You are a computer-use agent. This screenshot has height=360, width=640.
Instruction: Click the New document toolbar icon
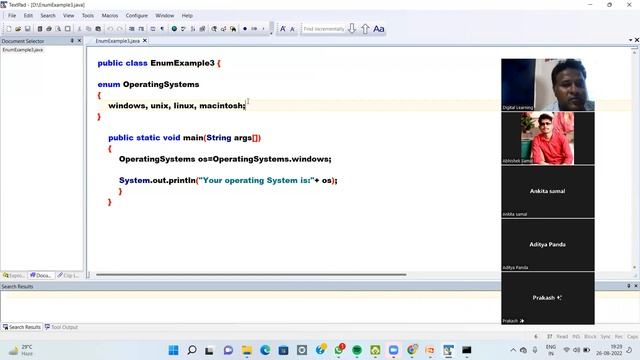pyautogui.click(x=9, y=29)
